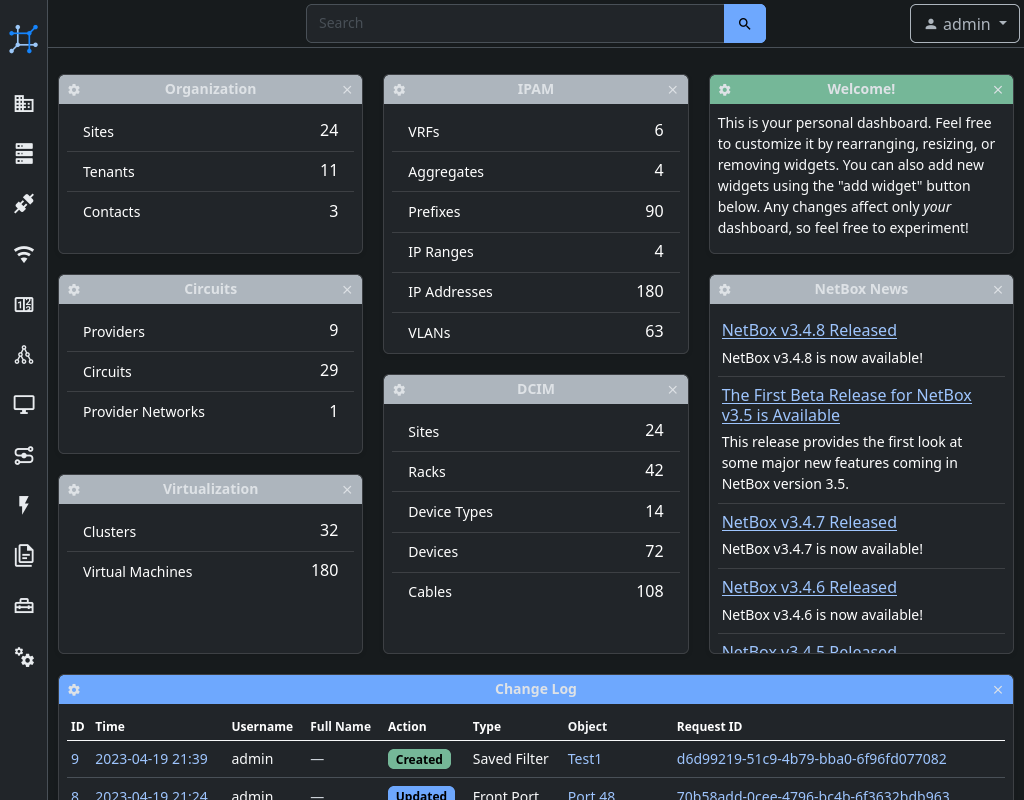Open the Organization section in the sidebar
The width and height of the screenshot is (1024, 800).
[x=24, y=103]
